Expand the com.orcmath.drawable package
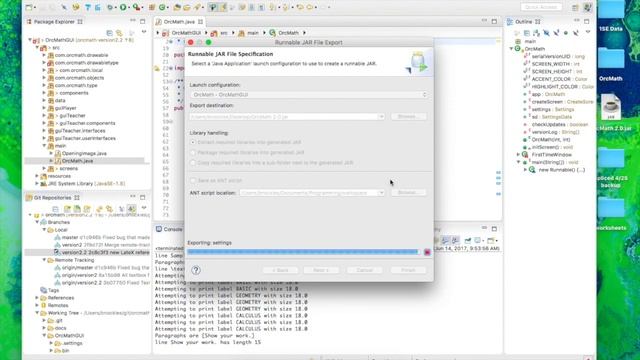640x360 pixels. point(44,55)
